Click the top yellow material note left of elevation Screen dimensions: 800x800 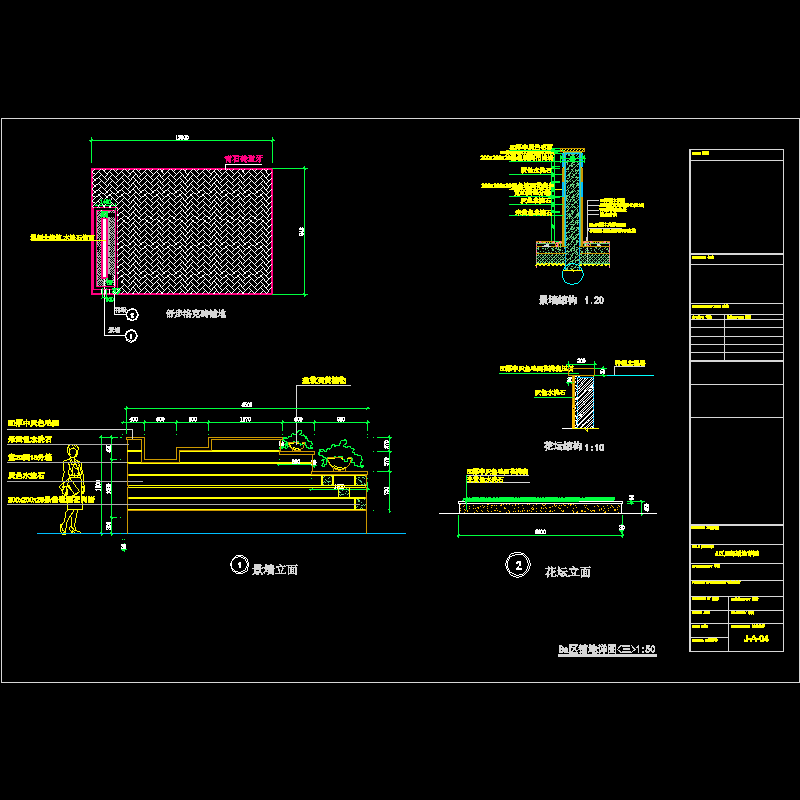click(x=34, y=423)
